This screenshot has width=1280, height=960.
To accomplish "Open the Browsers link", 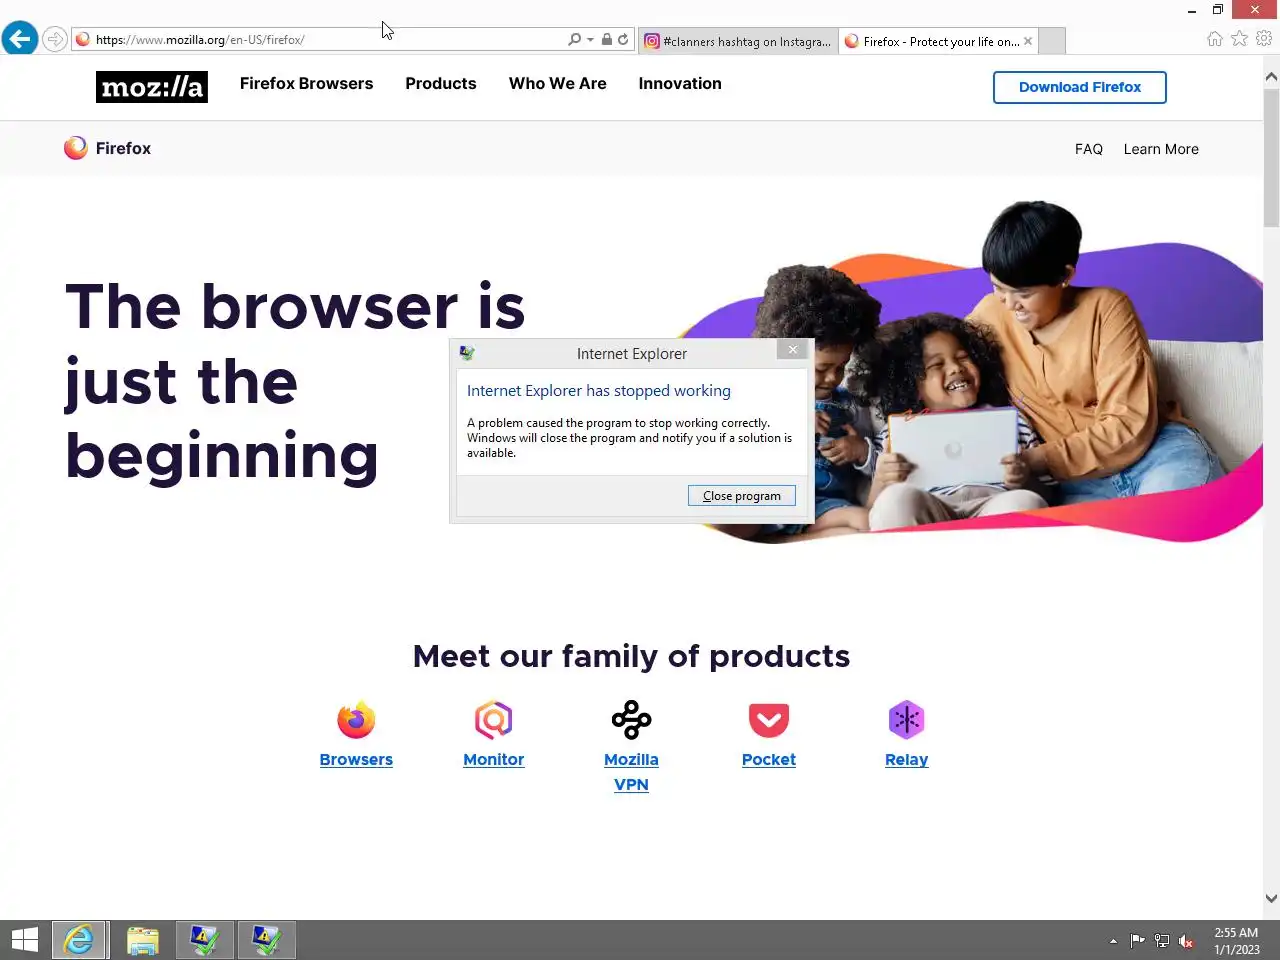I will [x=356, y=760].
